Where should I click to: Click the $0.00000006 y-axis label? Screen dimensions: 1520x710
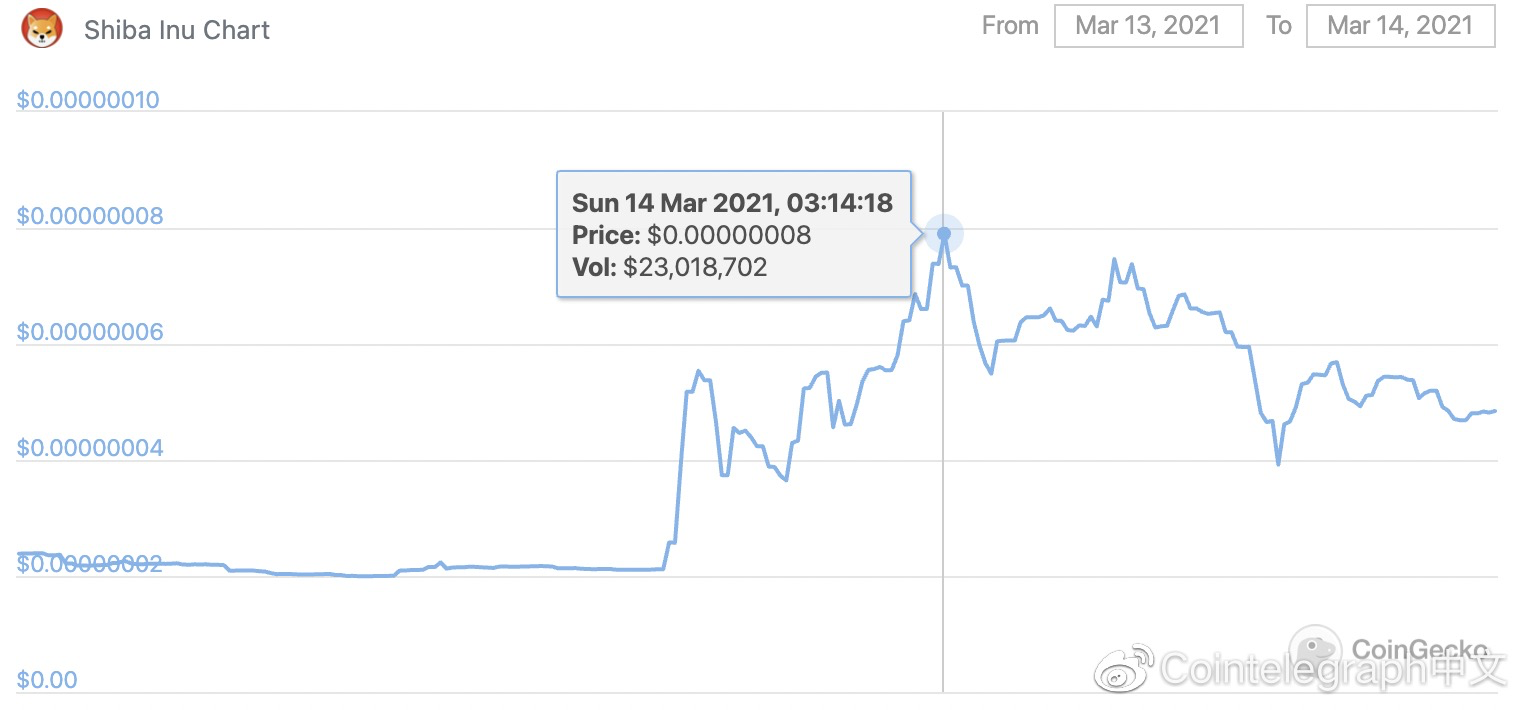coord(89,332)
